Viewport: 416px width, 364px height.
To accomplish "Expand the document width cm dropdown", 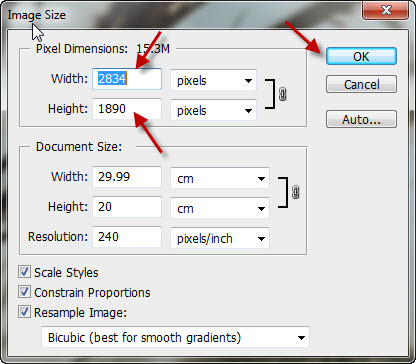I will coord(220,178).
